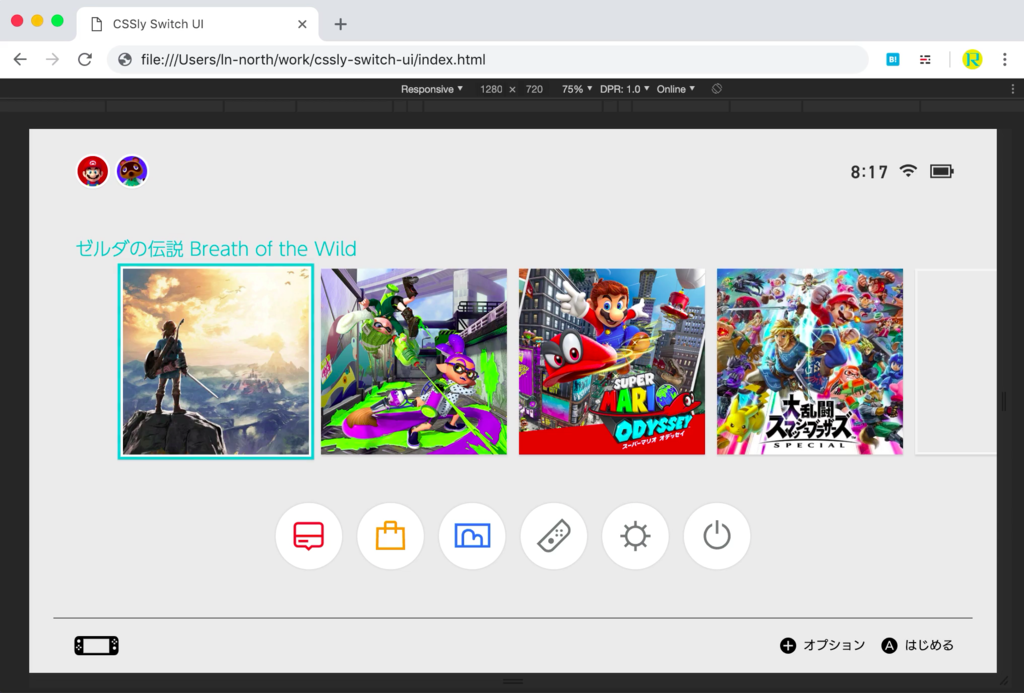Click the red-lines extension icon
This screenshot has width=1024, height=693.
(925, 59)
